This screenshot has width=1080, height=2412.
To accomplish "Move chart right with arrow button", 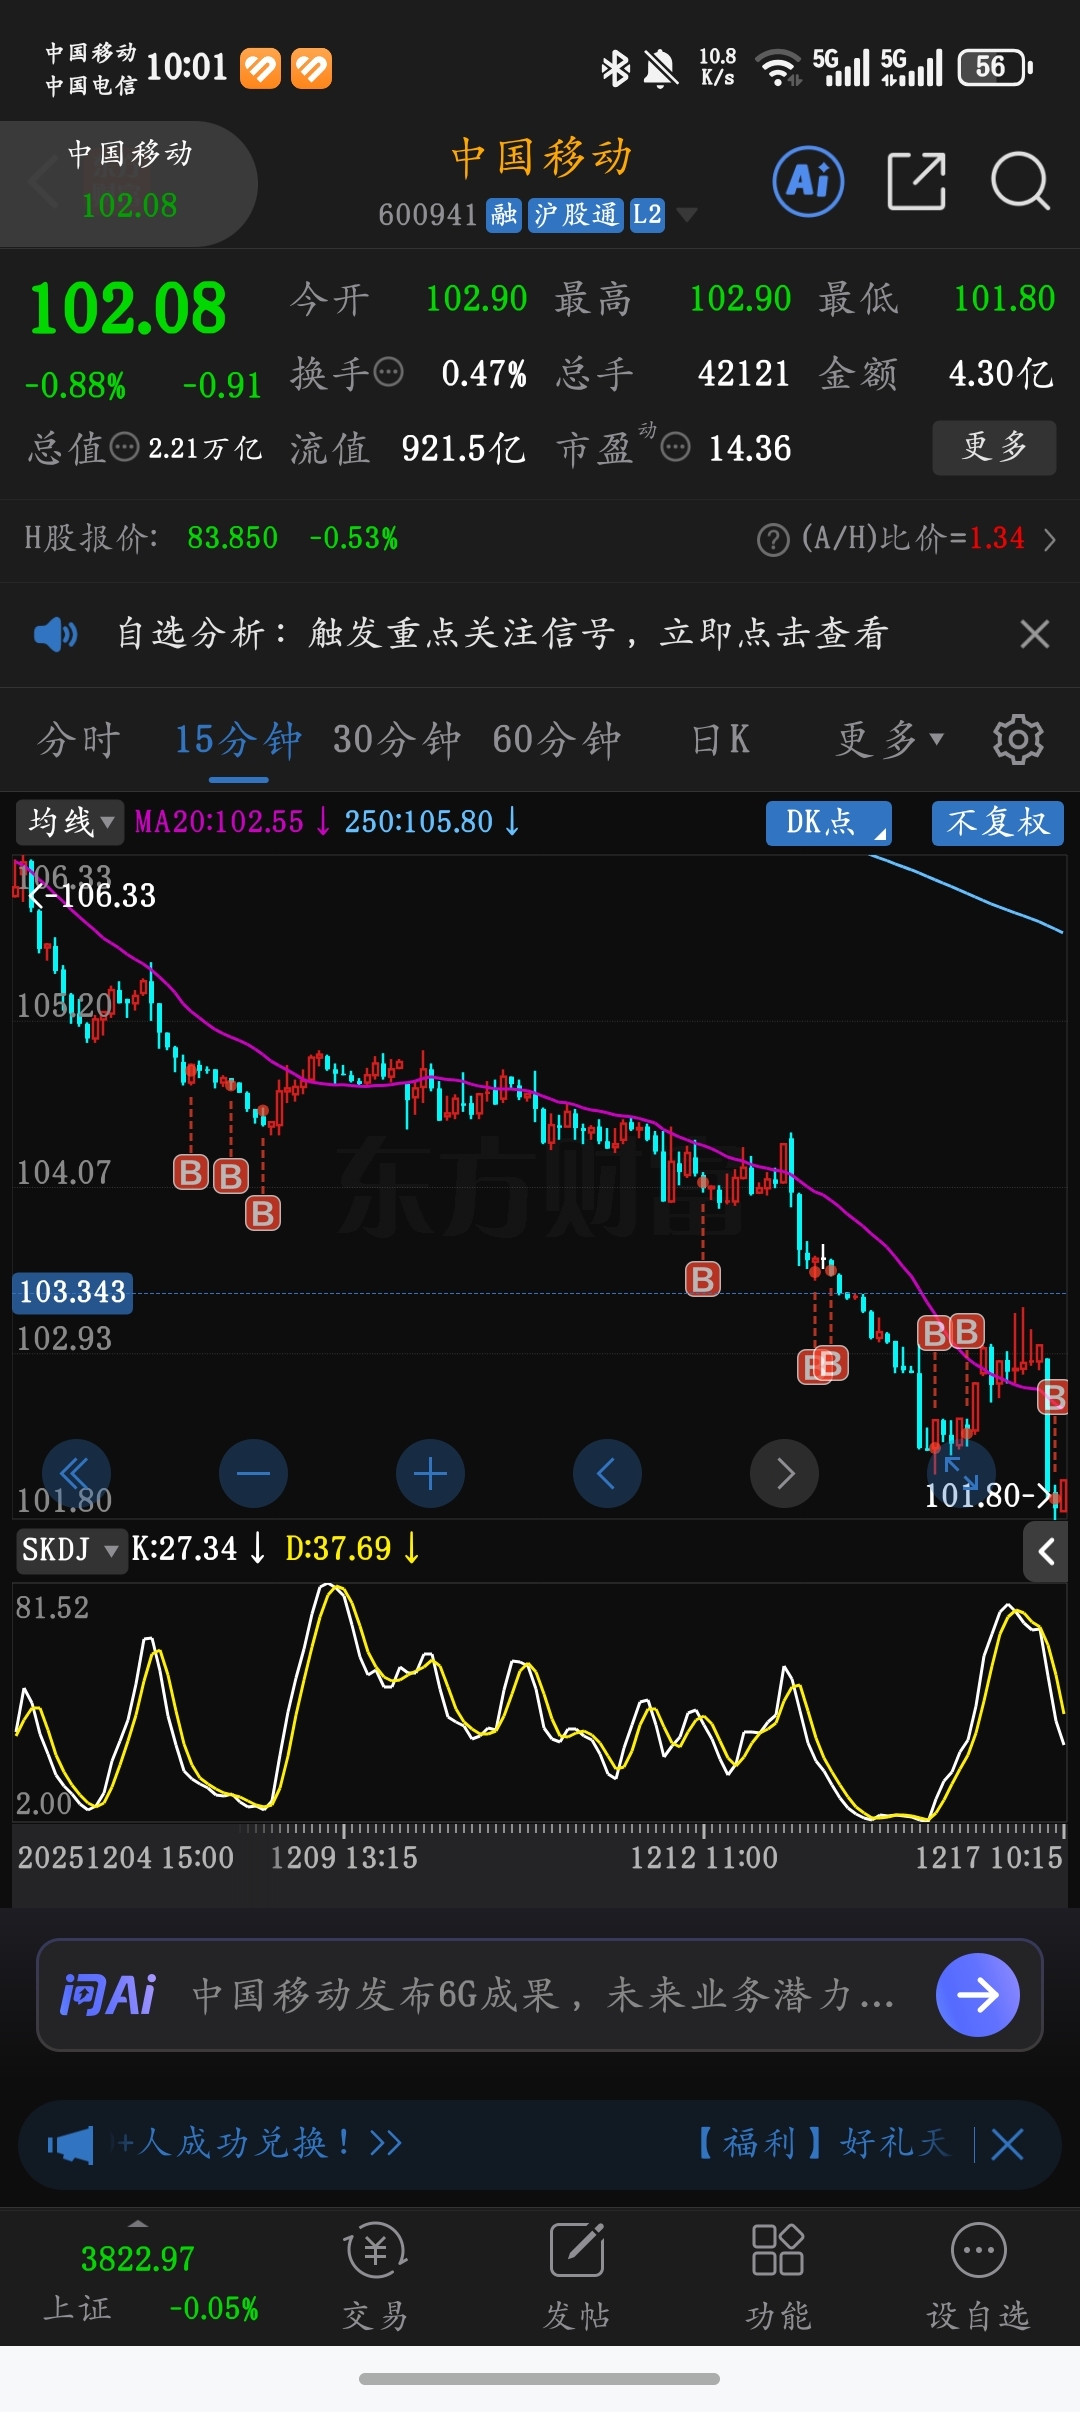I will tap(785, 1473).
